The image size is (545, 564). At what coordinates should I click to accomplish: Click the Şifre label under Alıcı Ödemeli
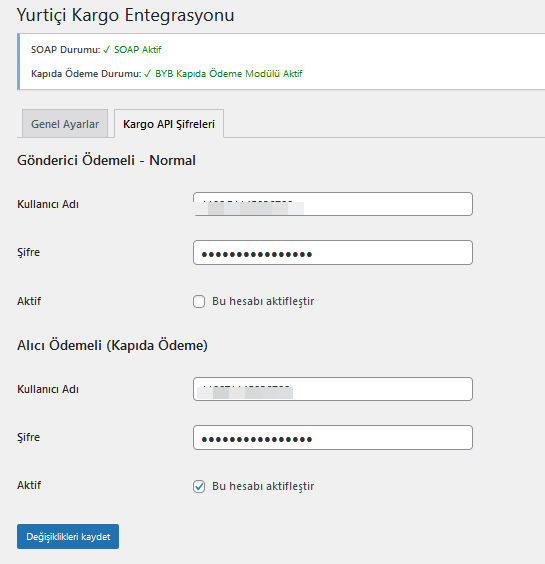click(28, 437)
